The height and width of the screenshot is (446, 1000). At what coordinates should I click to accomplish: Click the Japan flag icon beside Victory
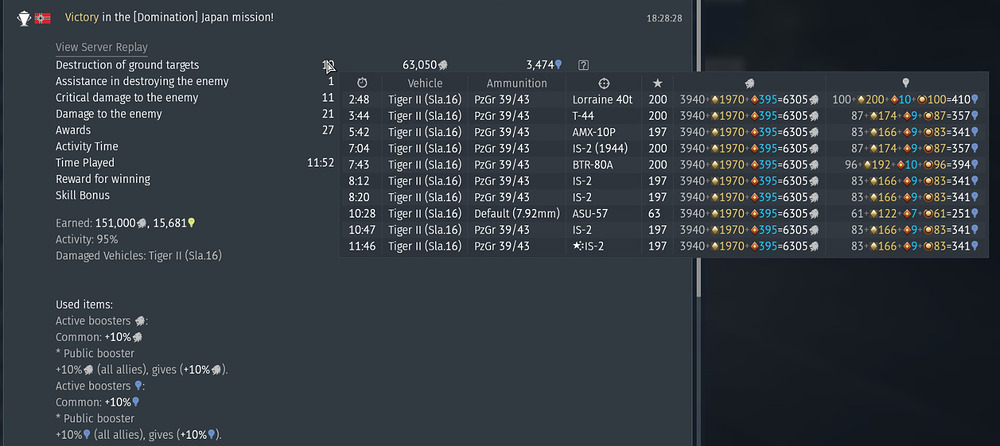43,18
